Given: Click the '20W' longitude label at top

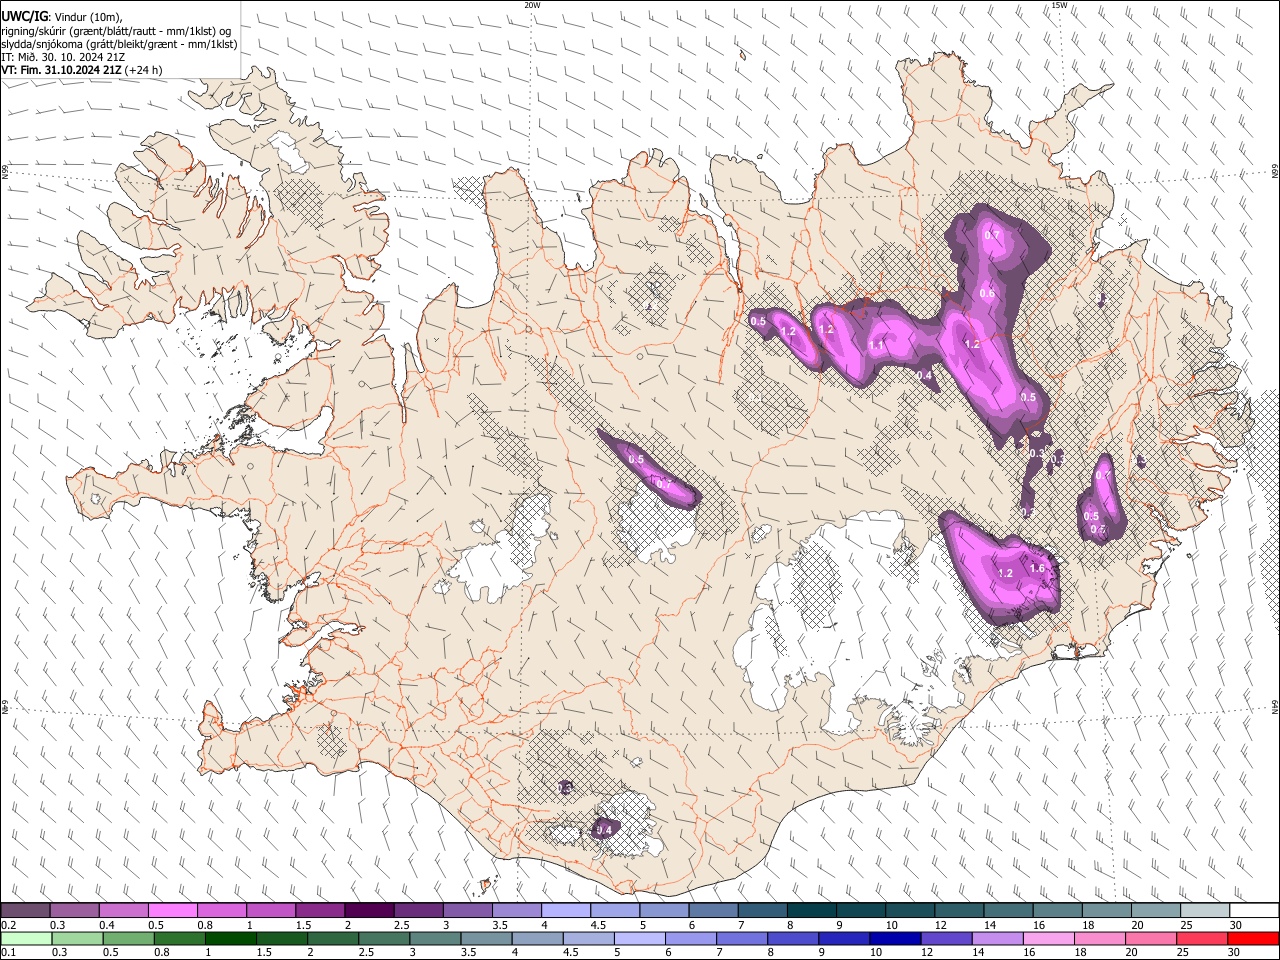Looking at the screenshot, I should [532, 5].
